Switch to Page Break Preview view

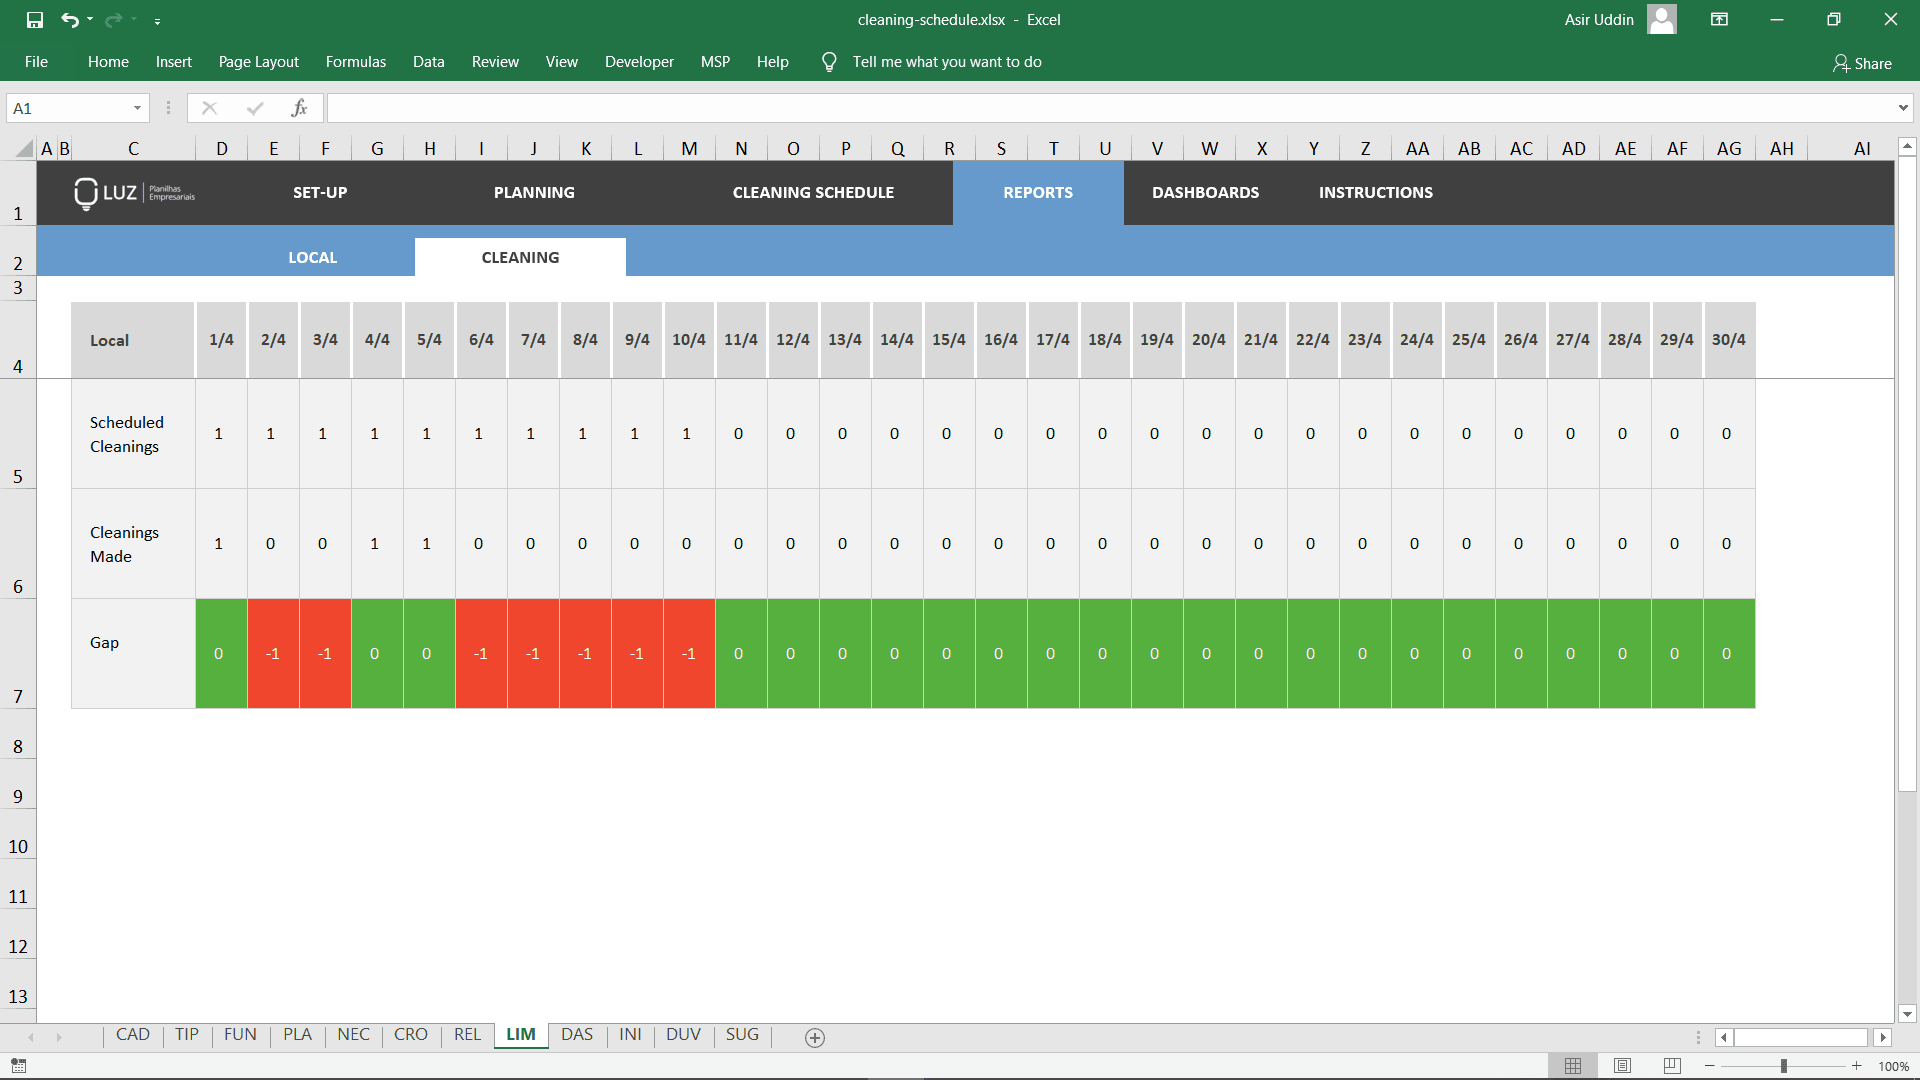[1673, 1066]
